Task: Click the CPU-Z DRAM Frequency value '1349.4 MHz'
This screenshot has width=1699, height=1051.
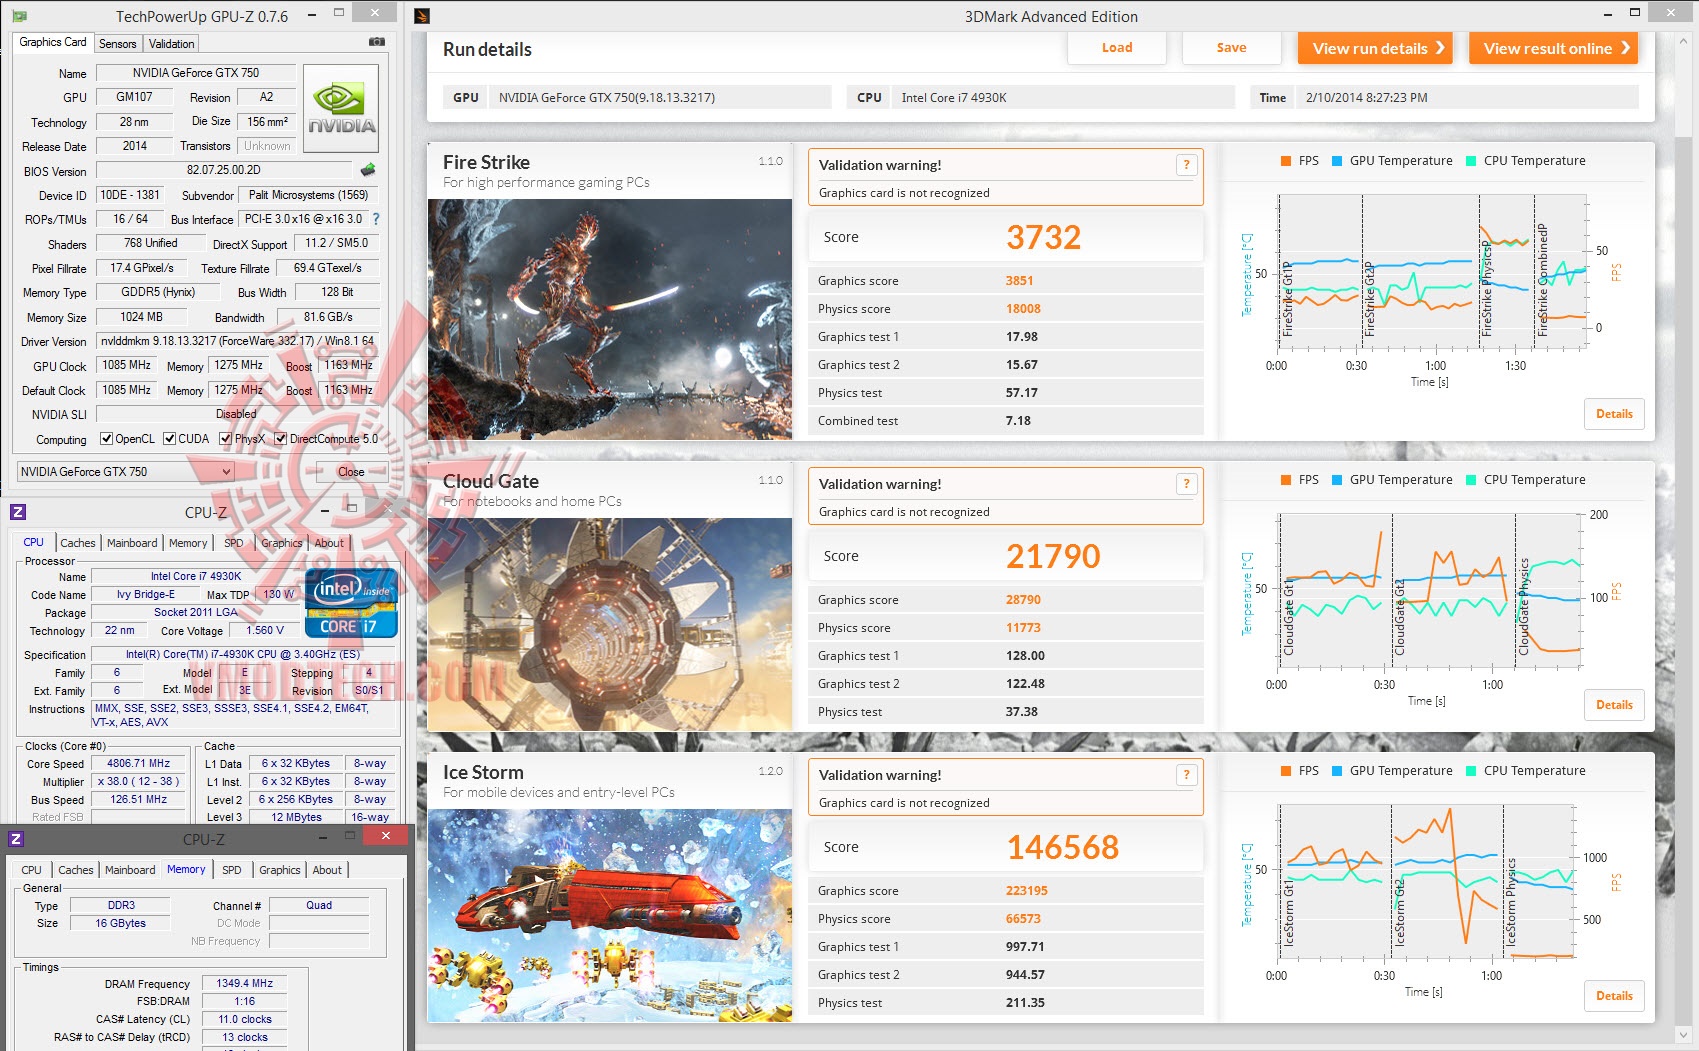Action: 245,983
